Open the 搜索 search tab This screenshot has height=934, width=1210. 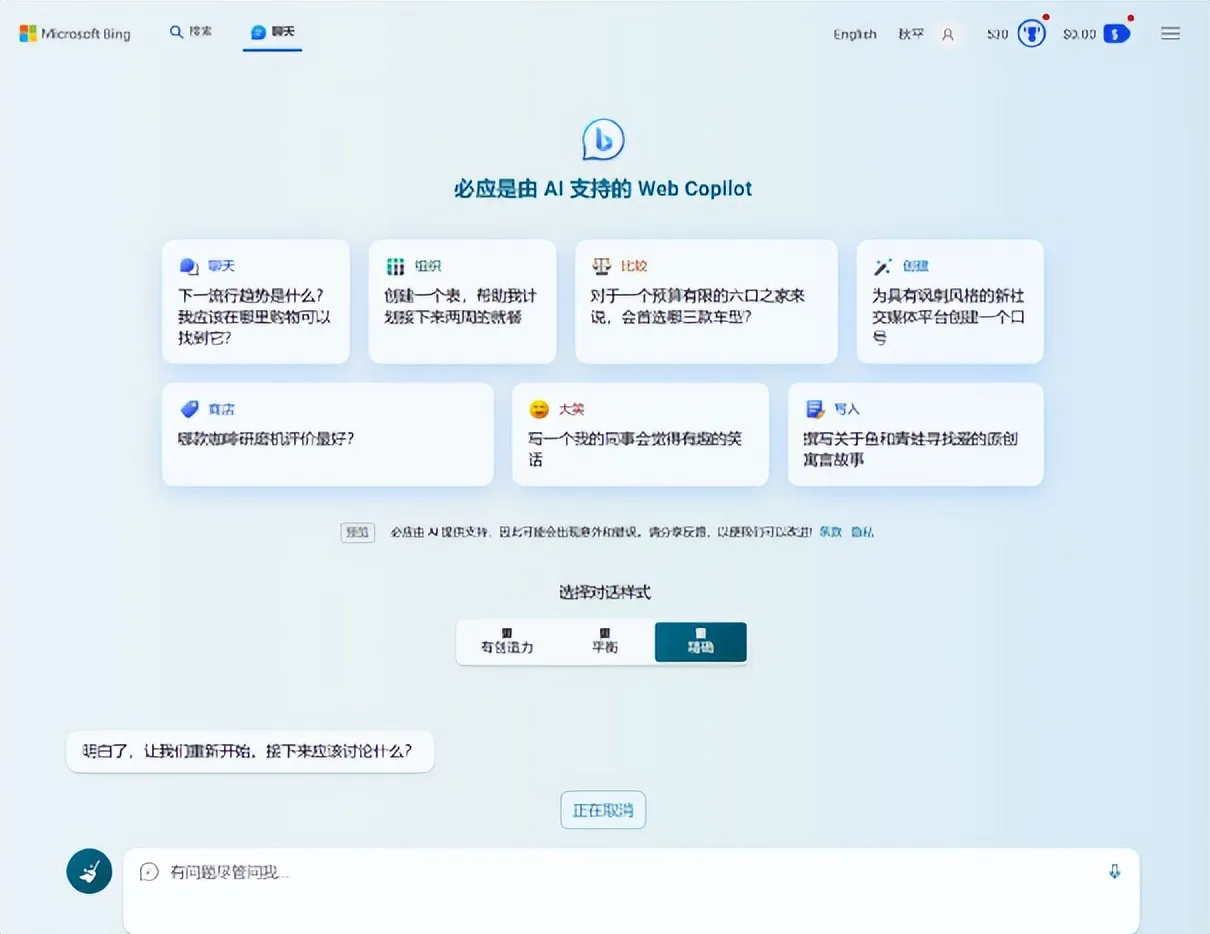click(x=191, y=32)
